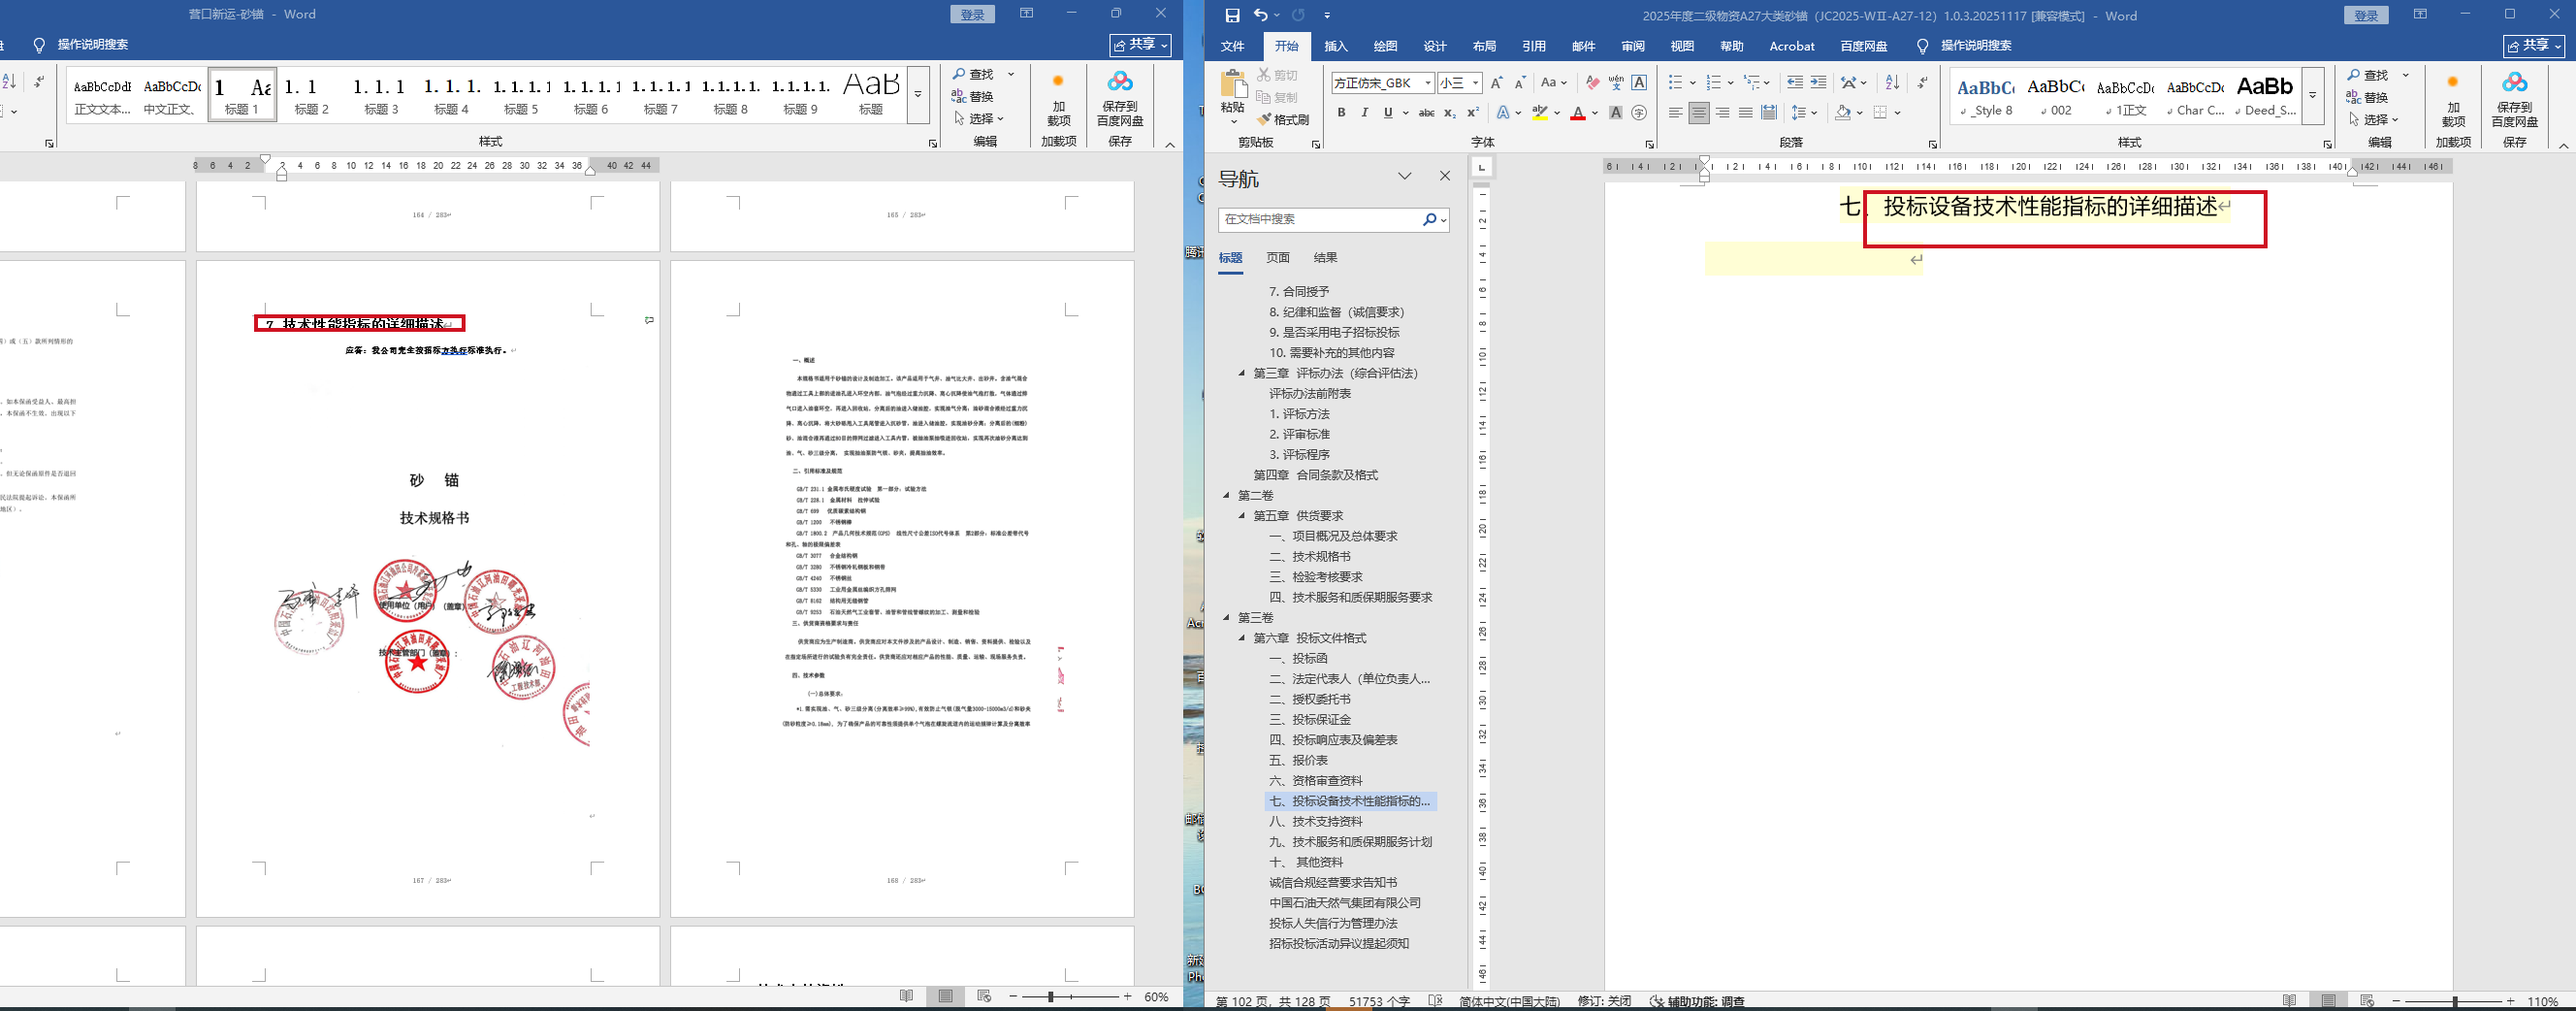The height and width of the screenshot is (1011, 2576).
Task: Click the word count 51753 个字
Action: coord(1379,1001)
